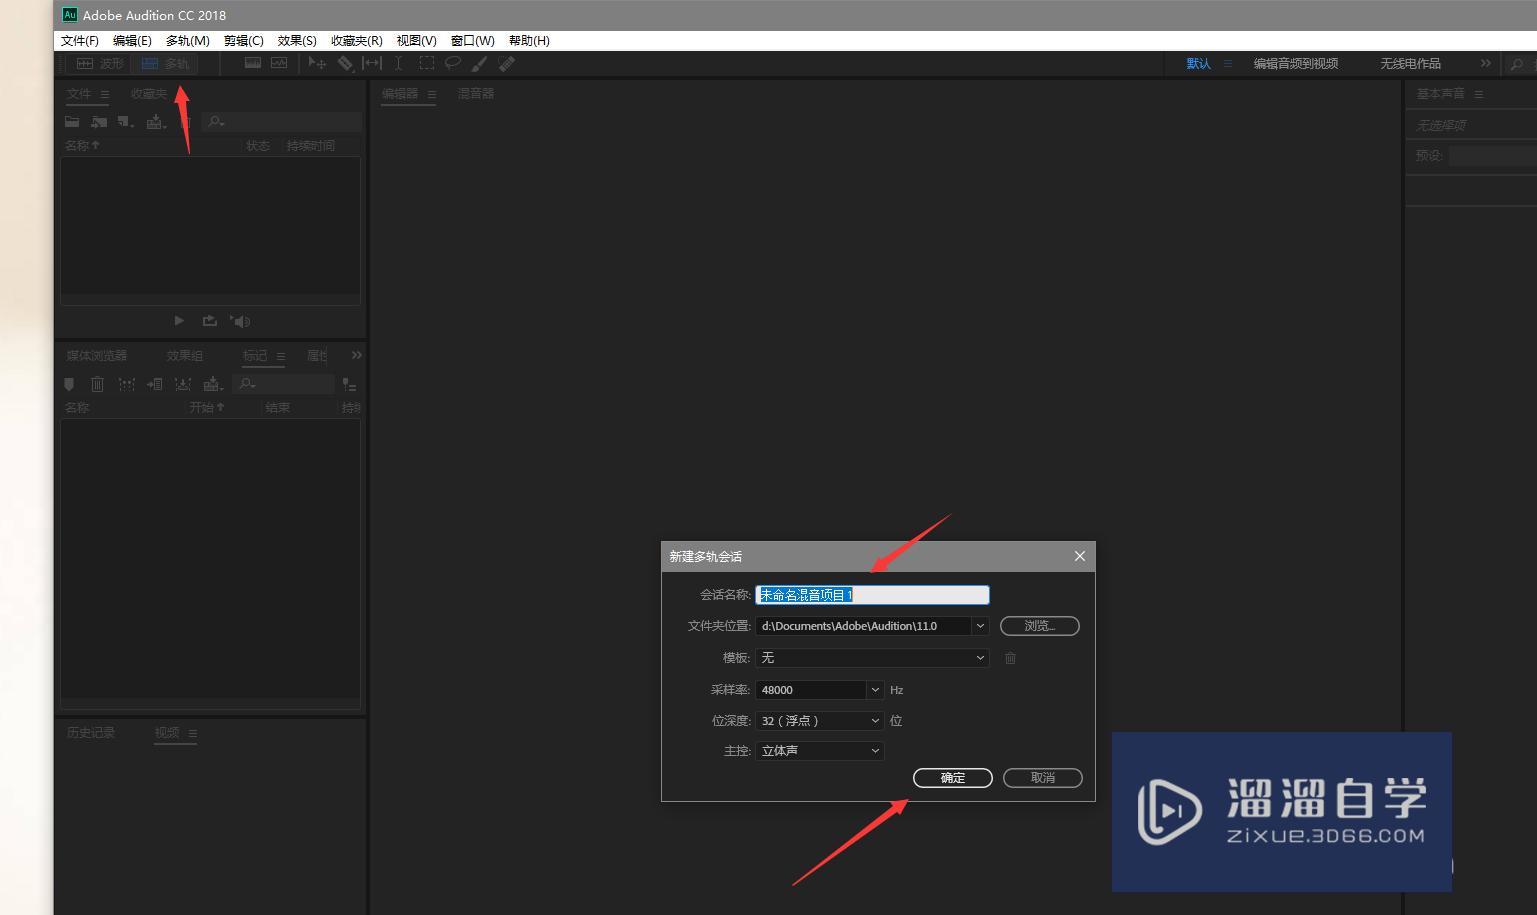
Task: Delete selected markers trash icon
Action: (x=97, y=384)
